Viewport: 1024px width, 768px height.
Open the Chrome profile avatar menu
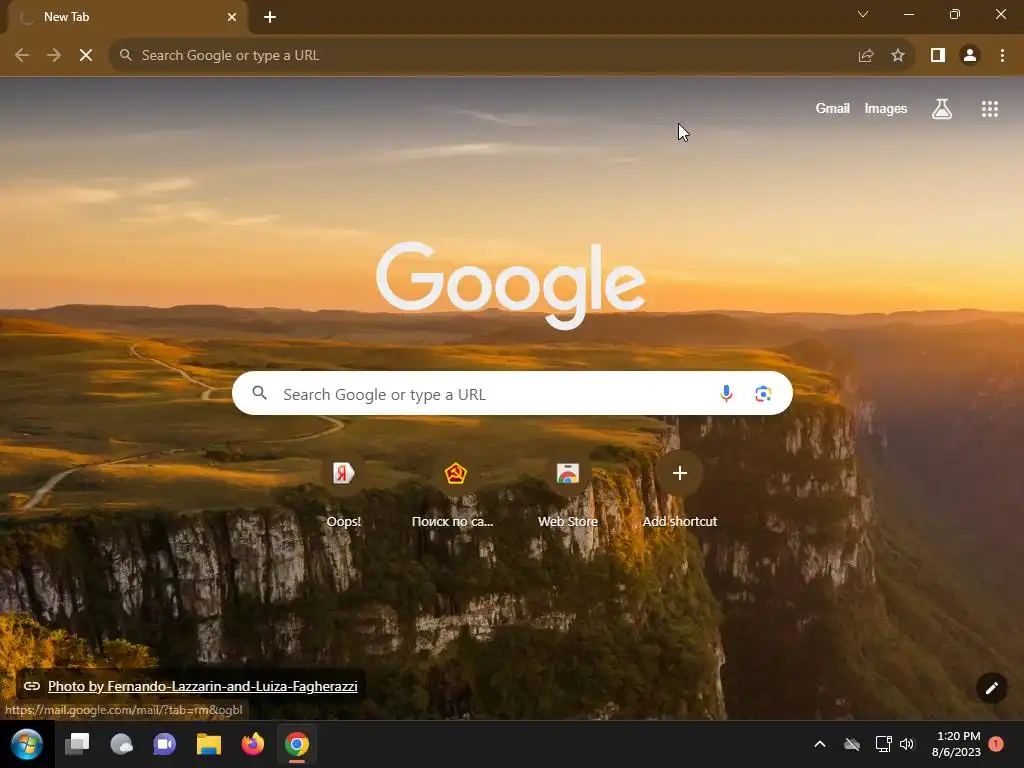[x=970, y=56]
